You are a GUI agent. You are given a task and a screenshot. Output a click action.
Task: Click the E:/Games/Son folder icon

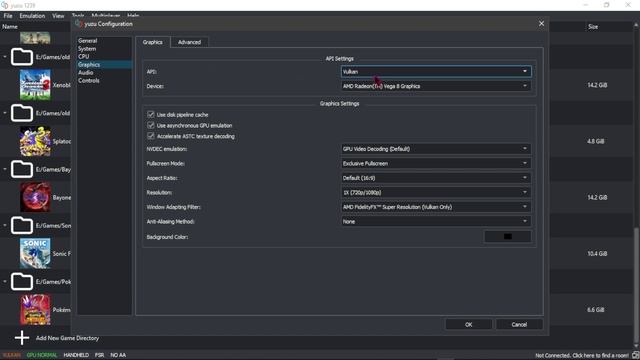click(22, 225)
